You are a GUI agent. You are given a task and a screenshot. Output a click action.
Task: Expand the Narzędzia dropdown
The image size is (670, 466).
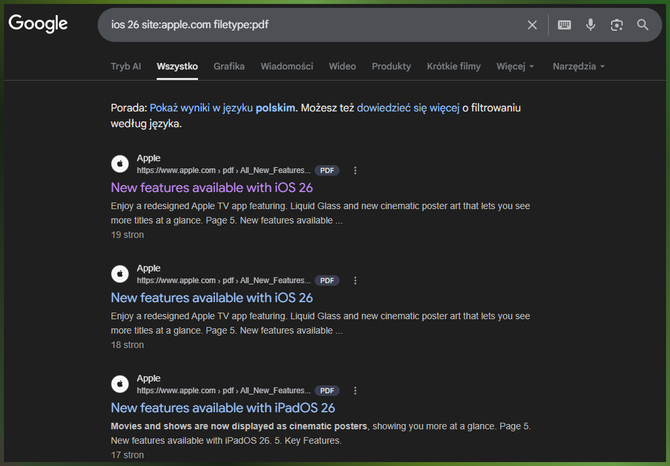579,66
